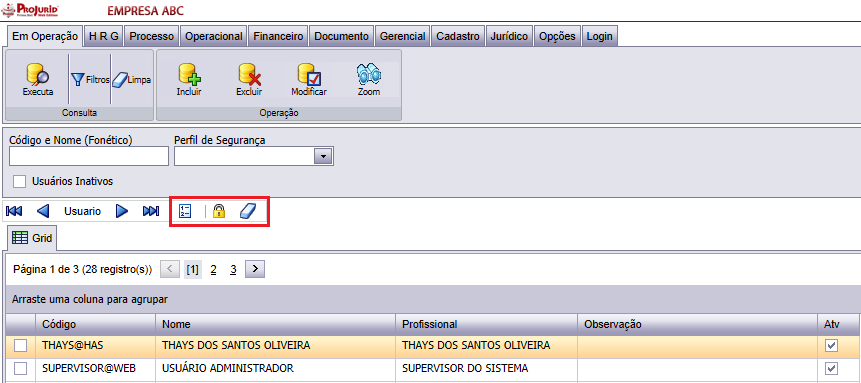Sort by Observação column header
This screenshot has height=383, width=861.
tap(697, 324)
